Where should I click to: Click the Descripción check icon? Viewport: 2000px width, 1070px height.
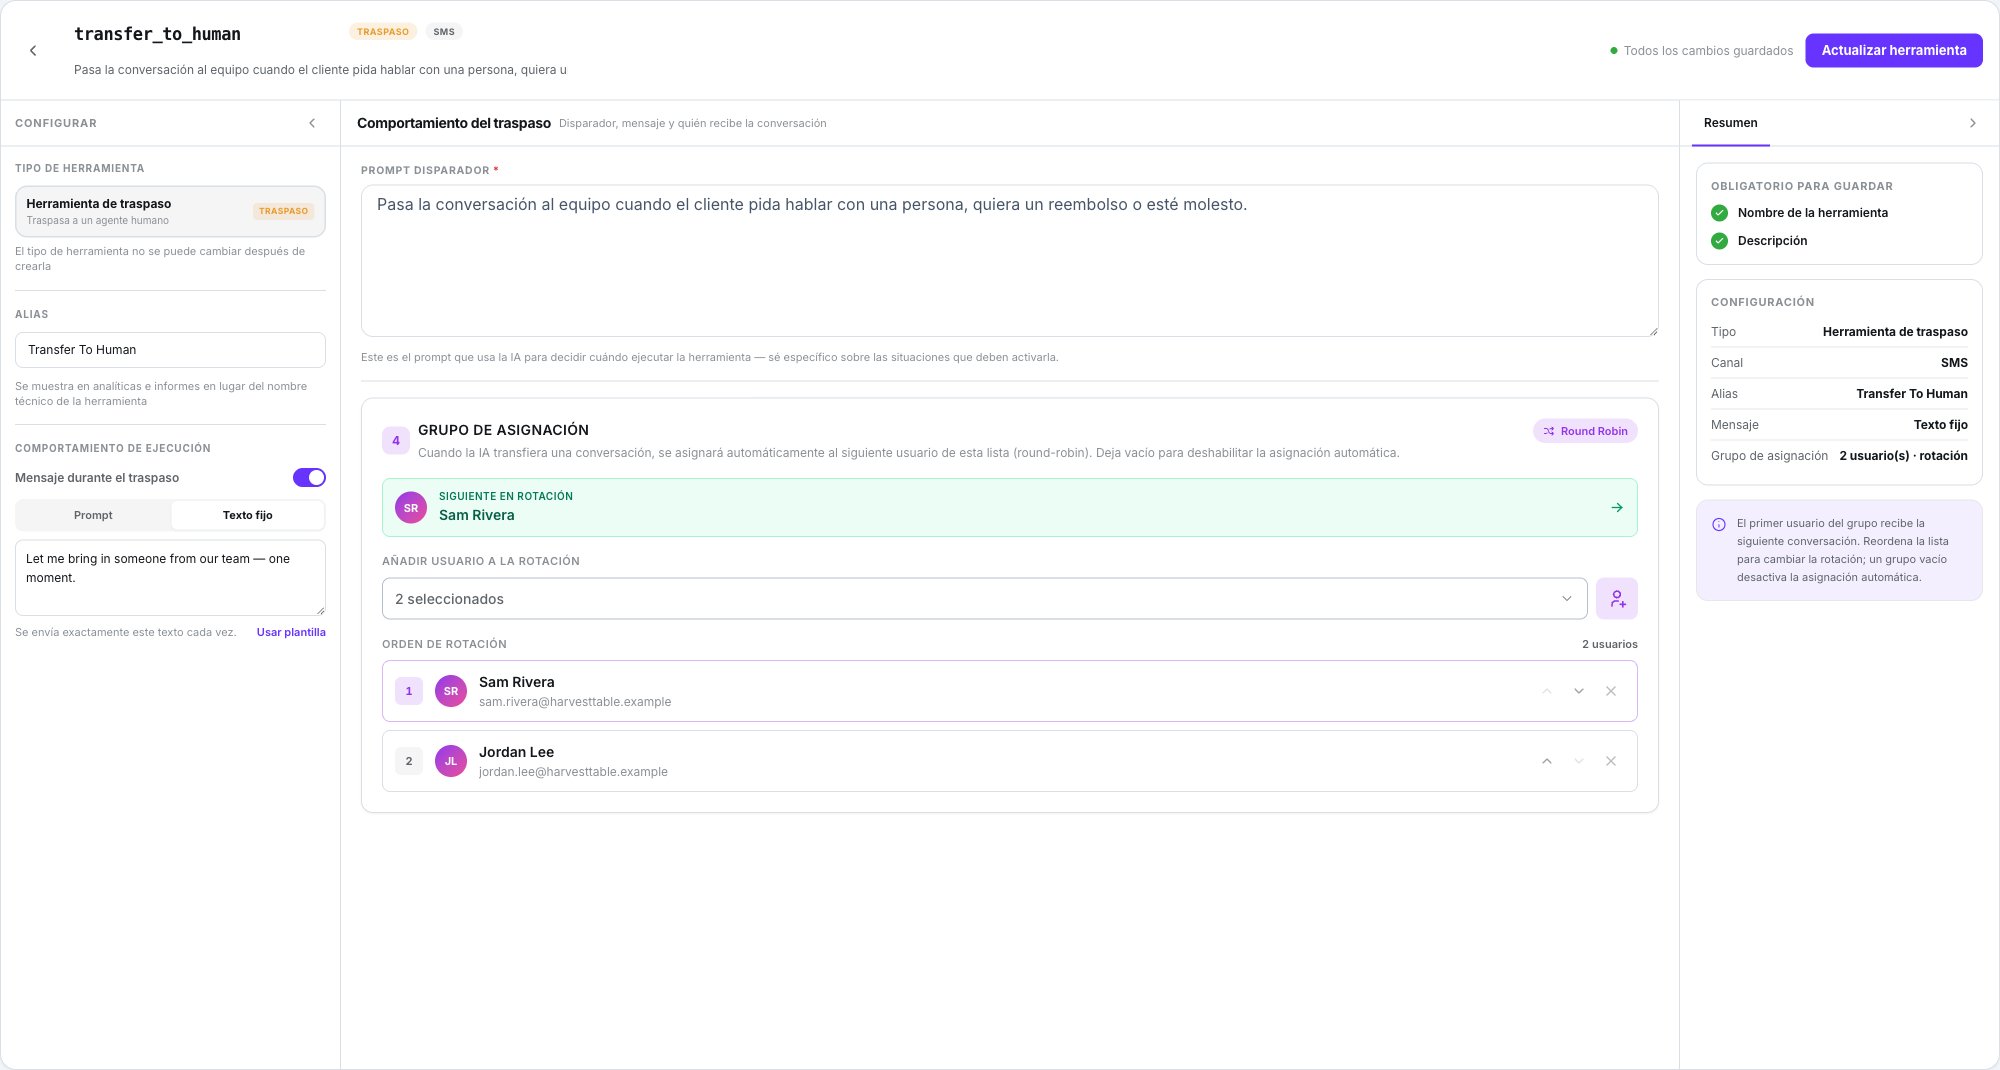[1719, 241]
